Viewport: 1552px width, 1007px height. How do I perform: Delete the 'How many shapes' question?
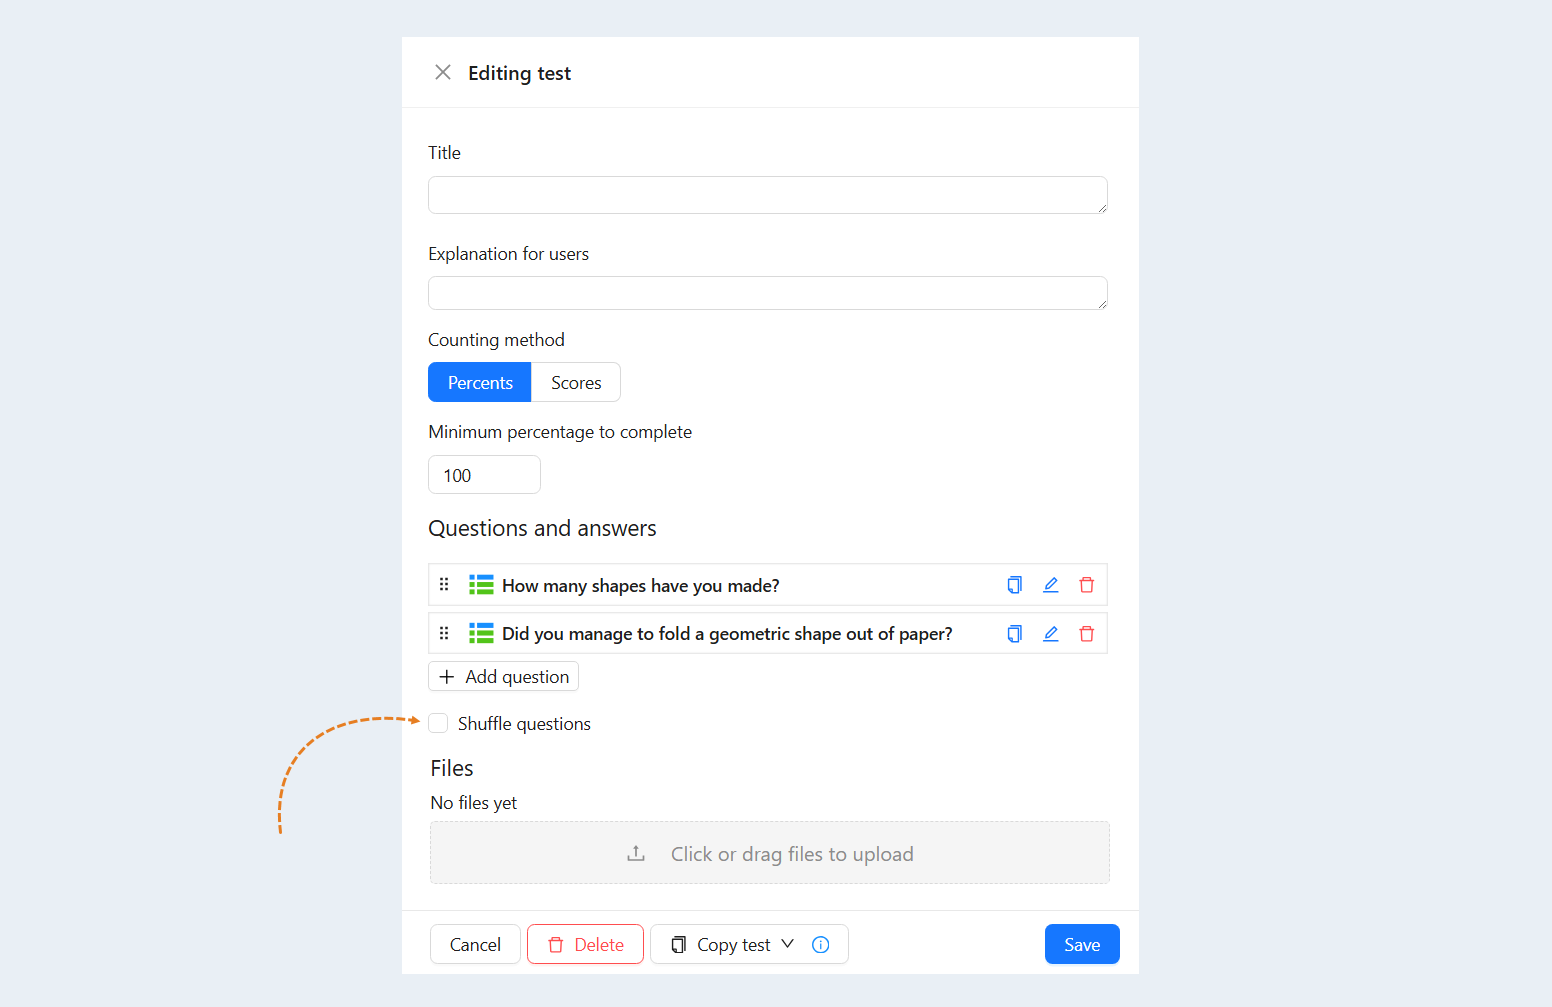[x=1086, y=585]
